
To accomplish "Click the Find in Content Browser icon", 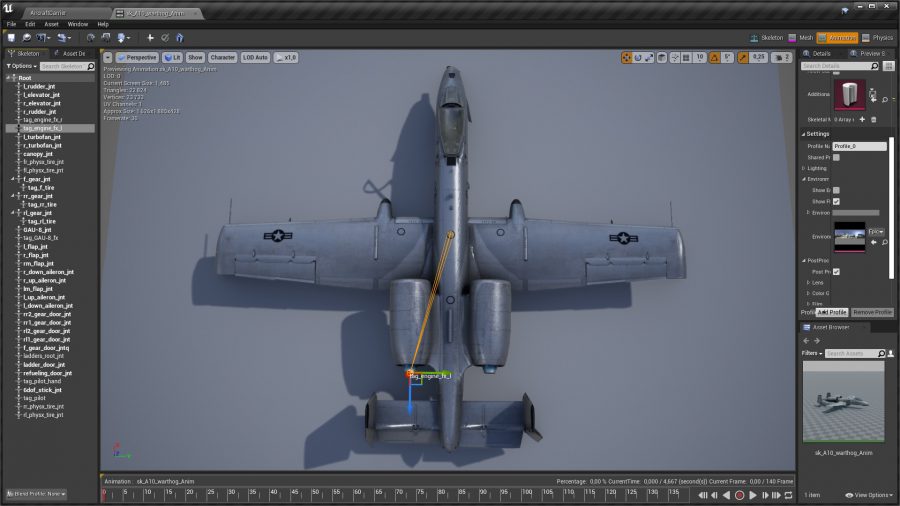I will tap(26, 38).
